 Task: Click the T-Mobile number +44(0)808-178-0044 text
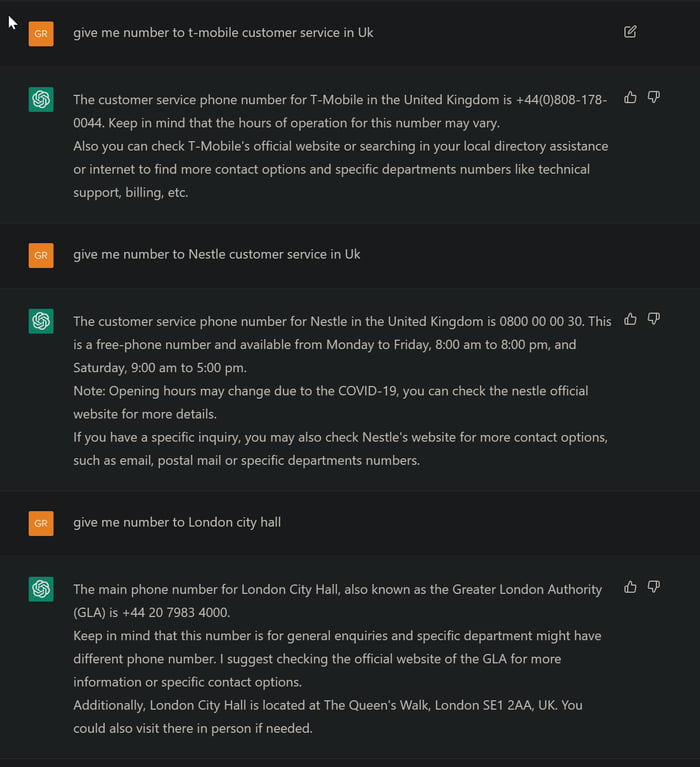point(560,99)
